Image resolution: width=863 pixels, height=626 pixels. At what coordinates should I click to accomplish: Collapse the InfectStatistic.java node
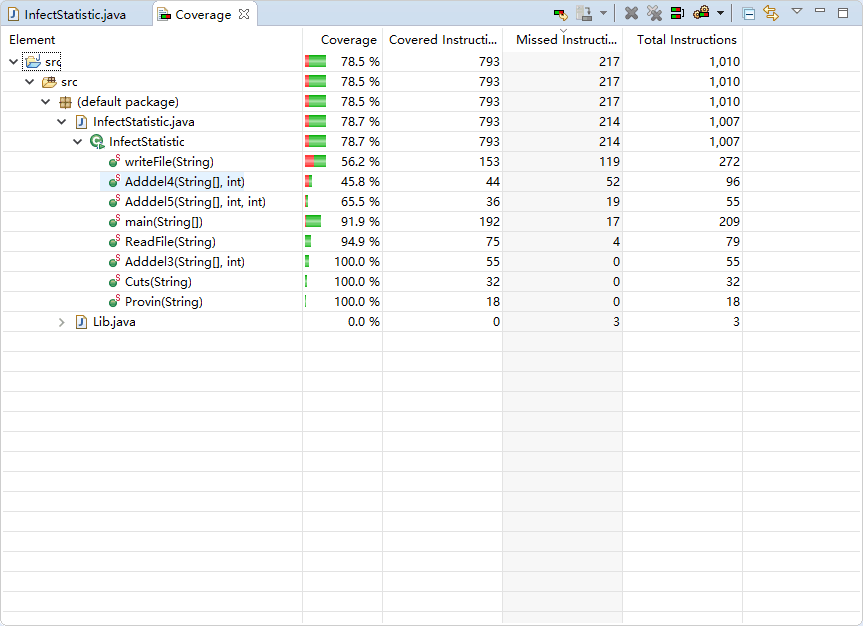point(62,122)
